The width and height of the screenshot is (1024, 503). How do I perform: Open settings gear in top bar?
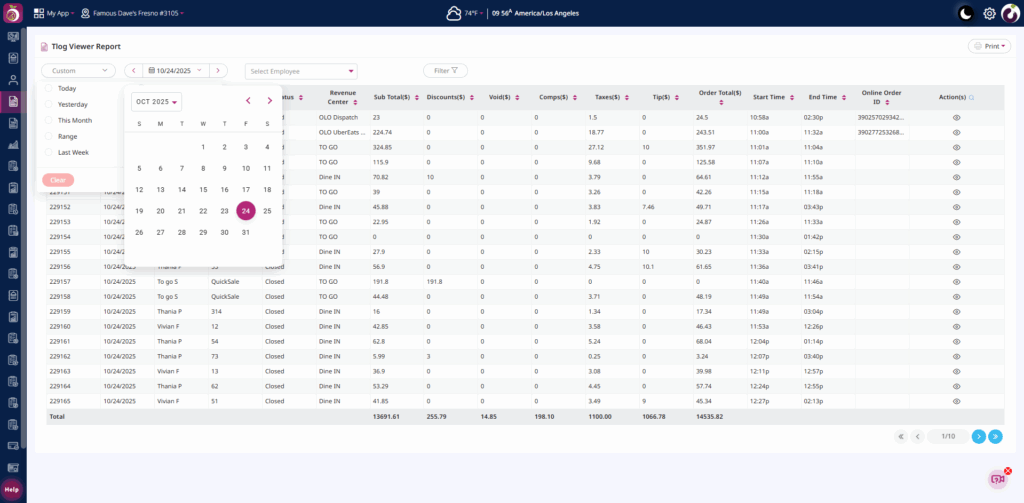click(989, 13)
